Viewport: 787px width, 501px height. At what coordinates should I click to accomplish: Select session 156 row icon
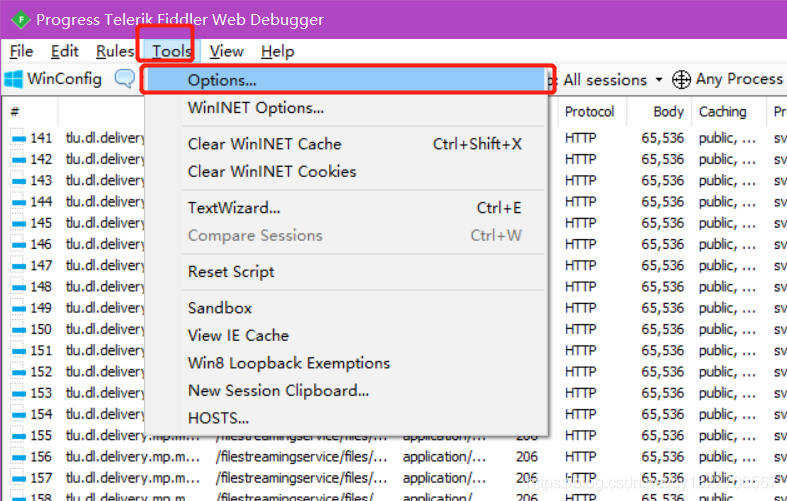[x=18, y=457]
